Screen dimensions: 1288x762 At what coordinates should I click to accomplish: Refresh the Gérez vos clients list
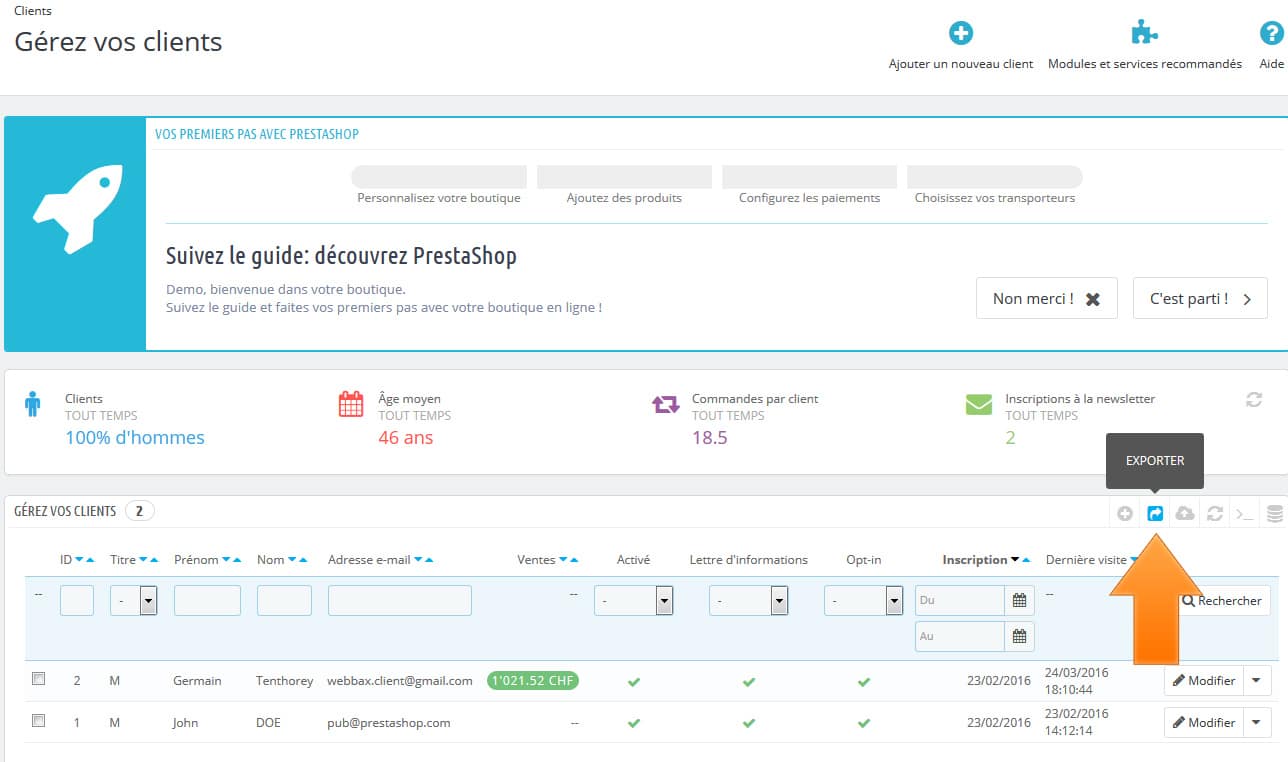coord(1215,513)
